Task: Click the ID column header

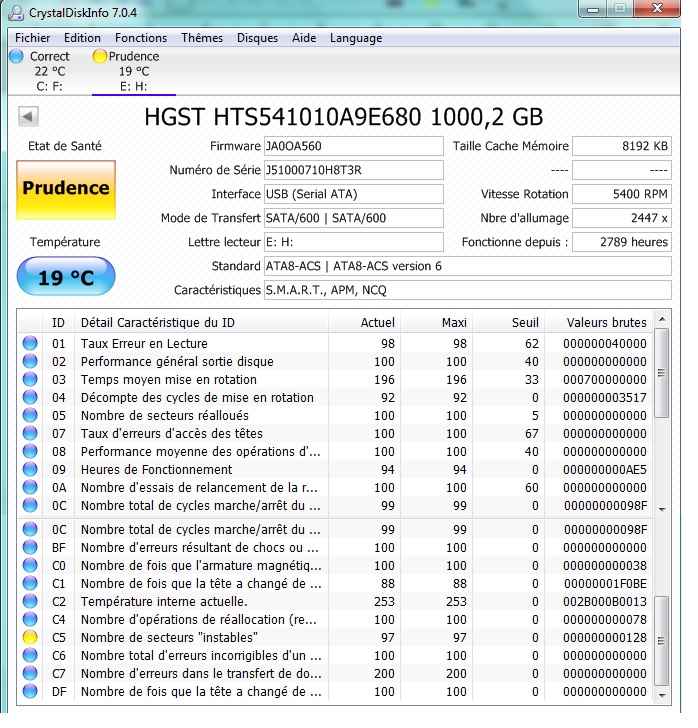Action: pos(59,323)
